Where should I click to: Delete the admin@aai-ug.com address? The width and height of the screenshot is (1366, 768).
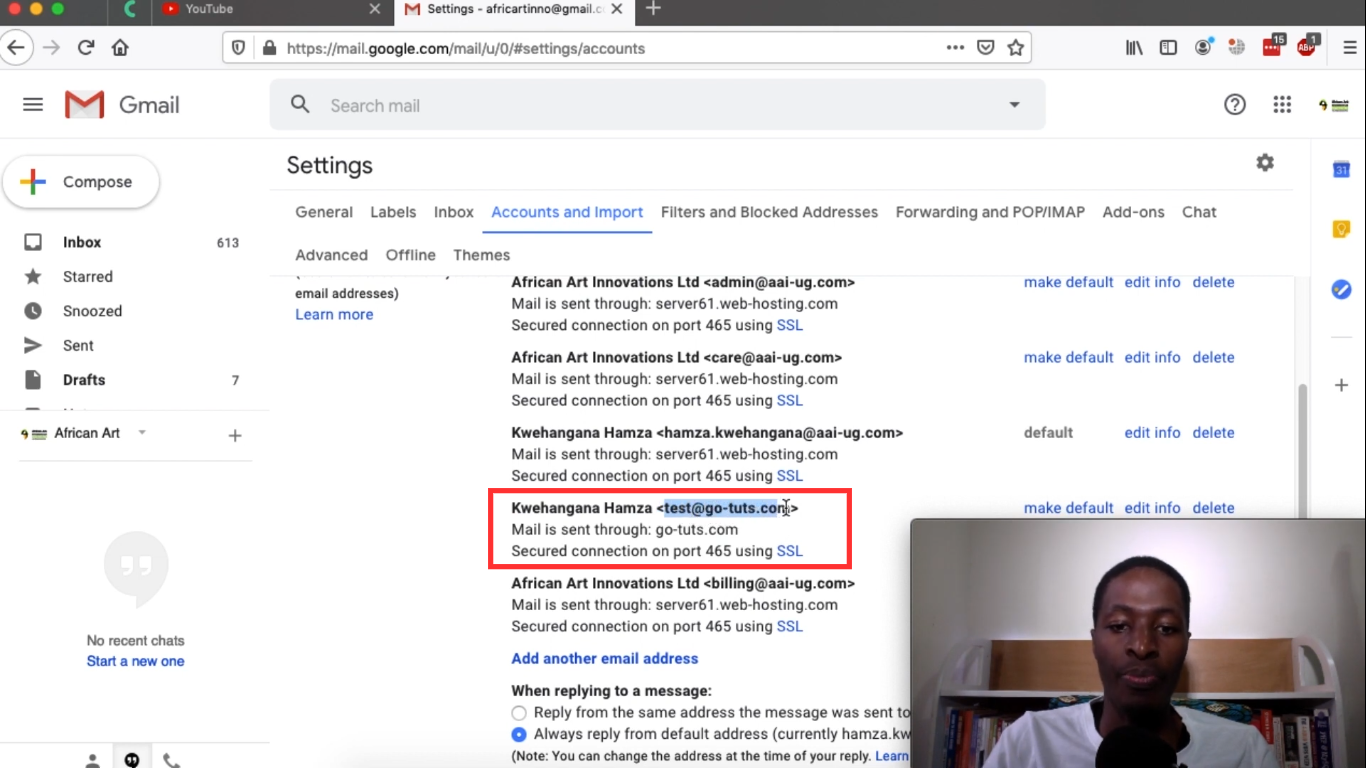[1213, 282]
